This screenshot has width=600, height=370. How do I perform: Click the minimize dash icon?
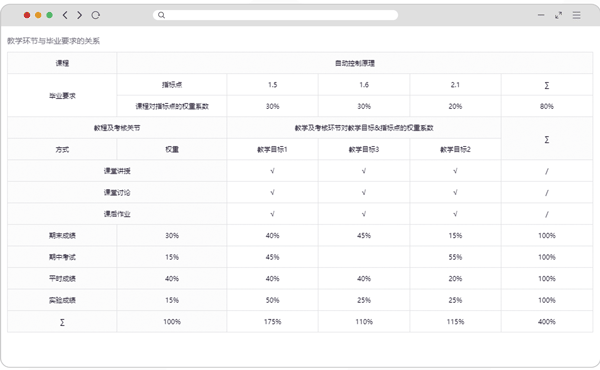[x=541, y=15]
